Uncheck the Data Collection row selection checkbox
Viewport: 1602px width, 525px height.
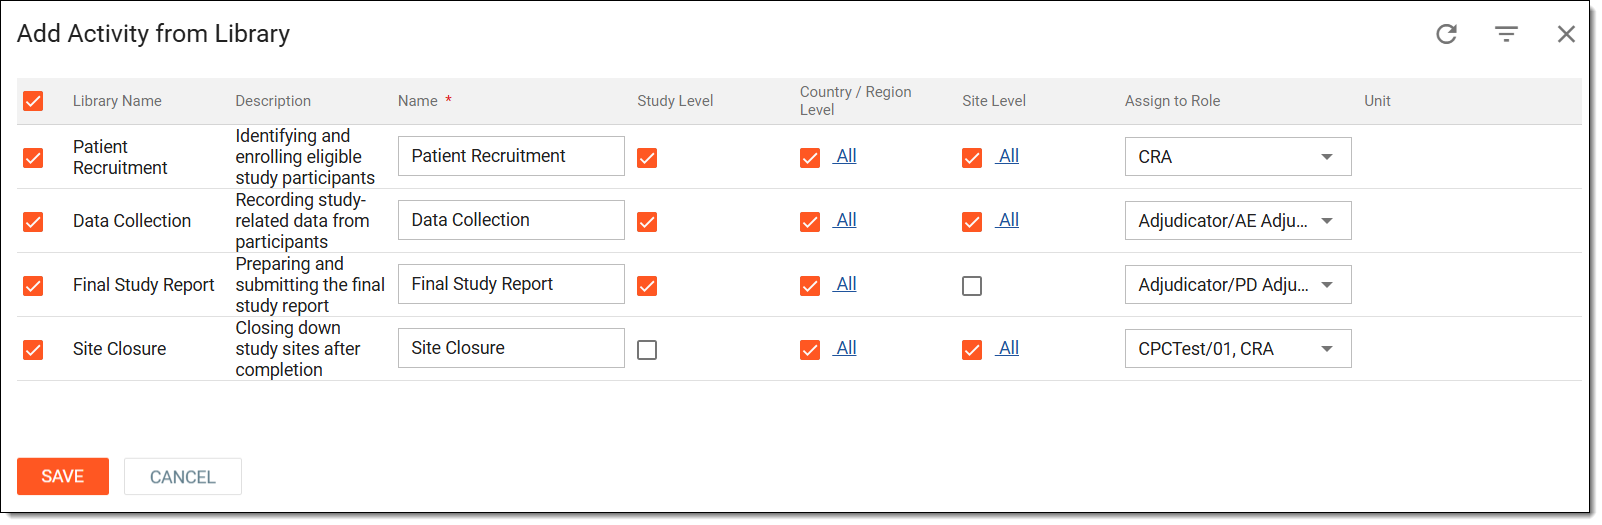click(x=33, y=222)
